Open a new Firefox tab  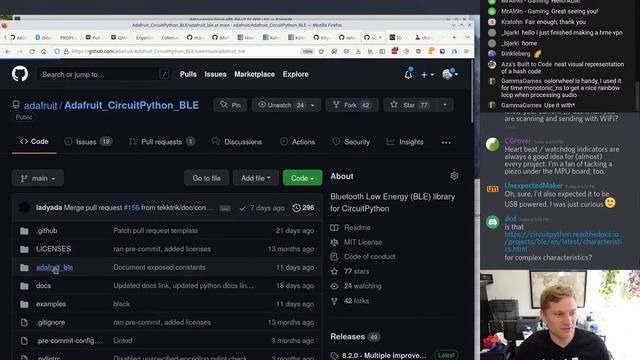(454, 37)
